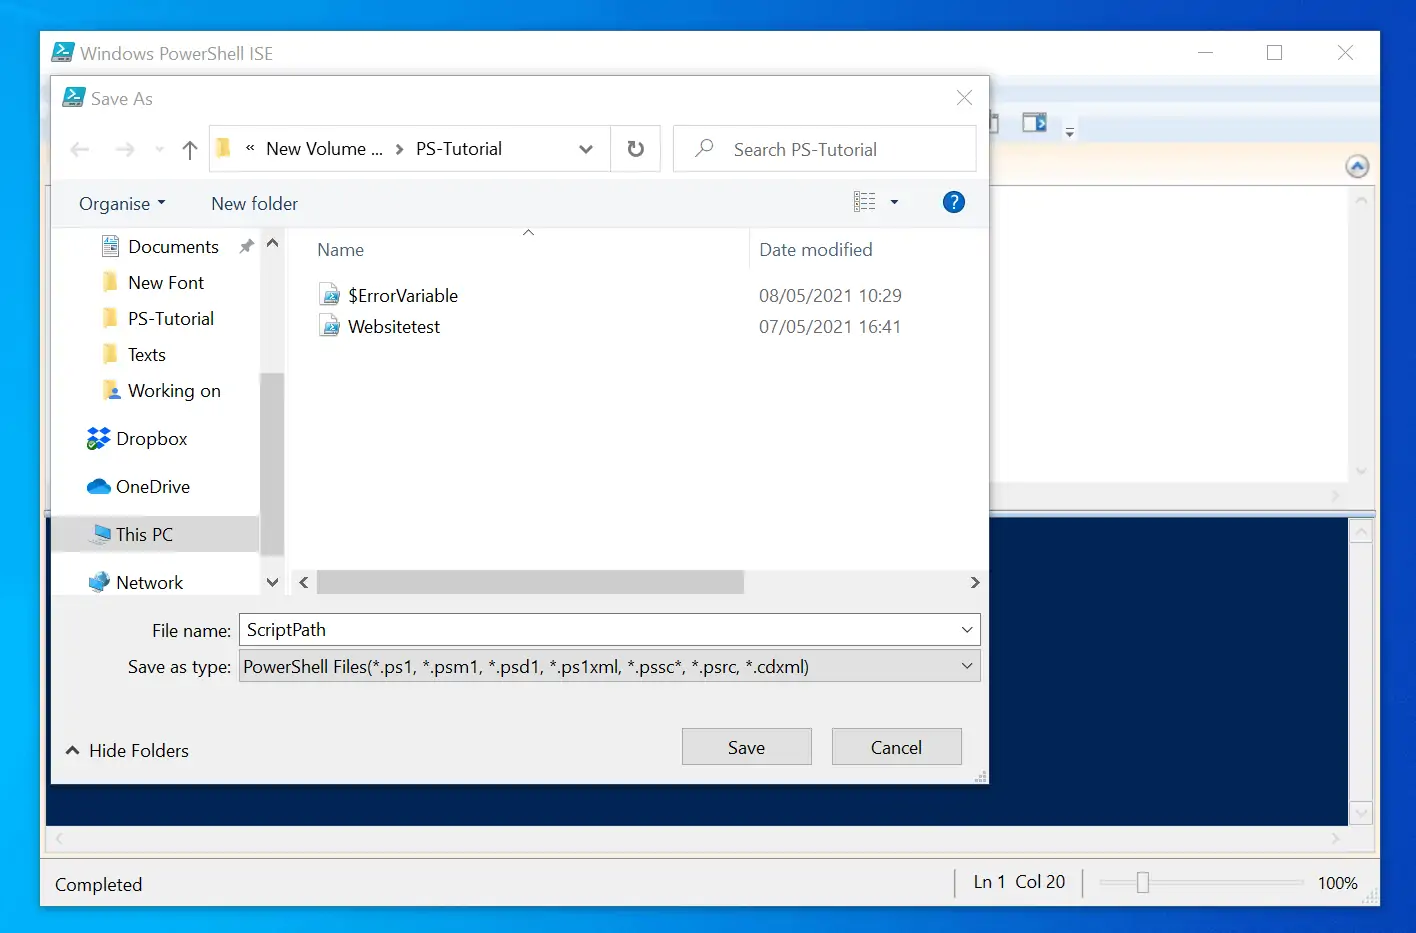Open Documents in the navigation pane
1416x933 pixels.
(x=173, y=247)
